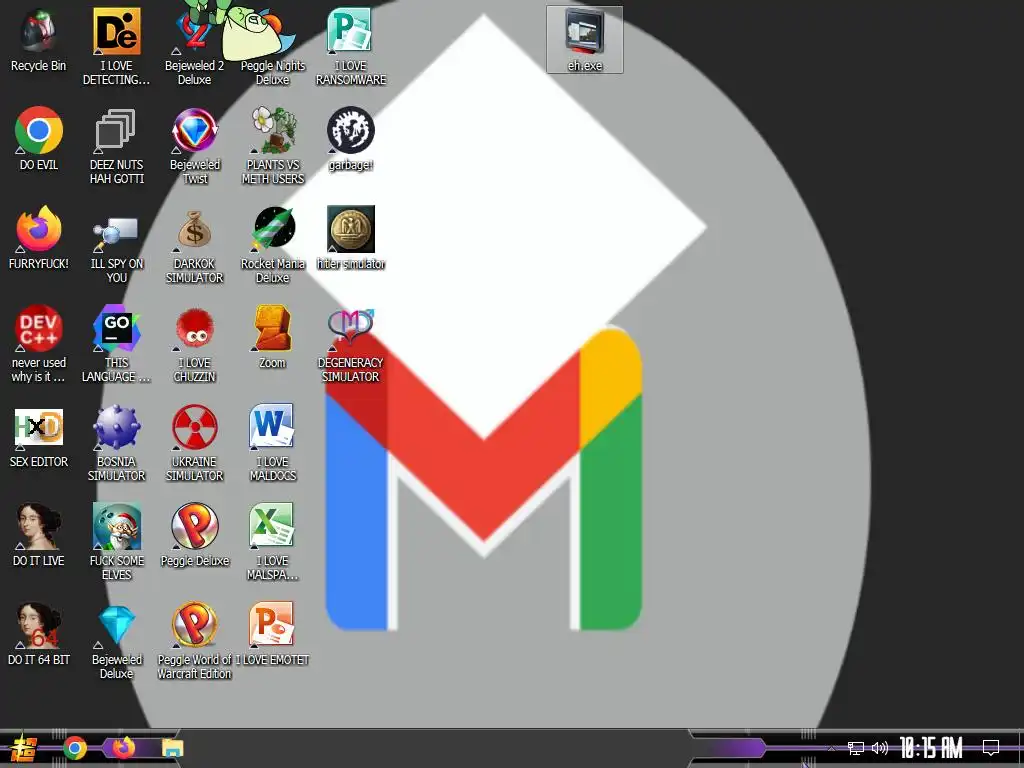The width and height of the screenshot is (1024, 768).
Task: Open the 'DEGENERACY SIMULATOR' heart icon
Action: pos(351,344)
